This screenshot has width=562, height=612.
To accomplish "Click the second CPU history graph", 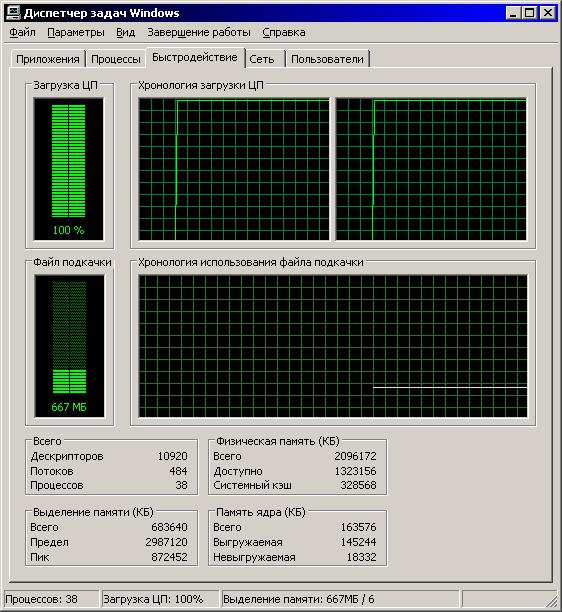I will coord(431,169).
